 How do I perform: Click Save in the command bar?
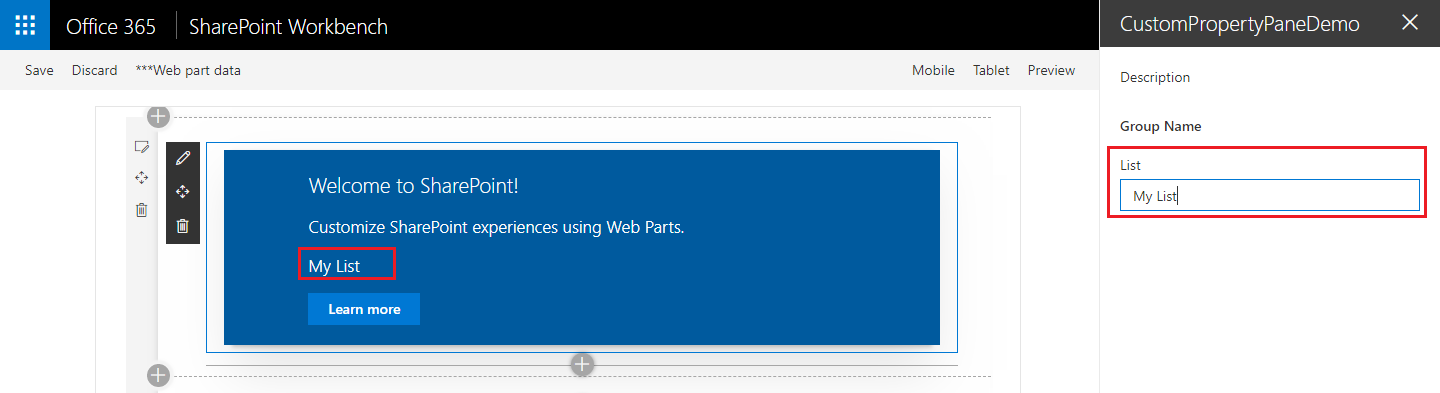tap(39, 70)
